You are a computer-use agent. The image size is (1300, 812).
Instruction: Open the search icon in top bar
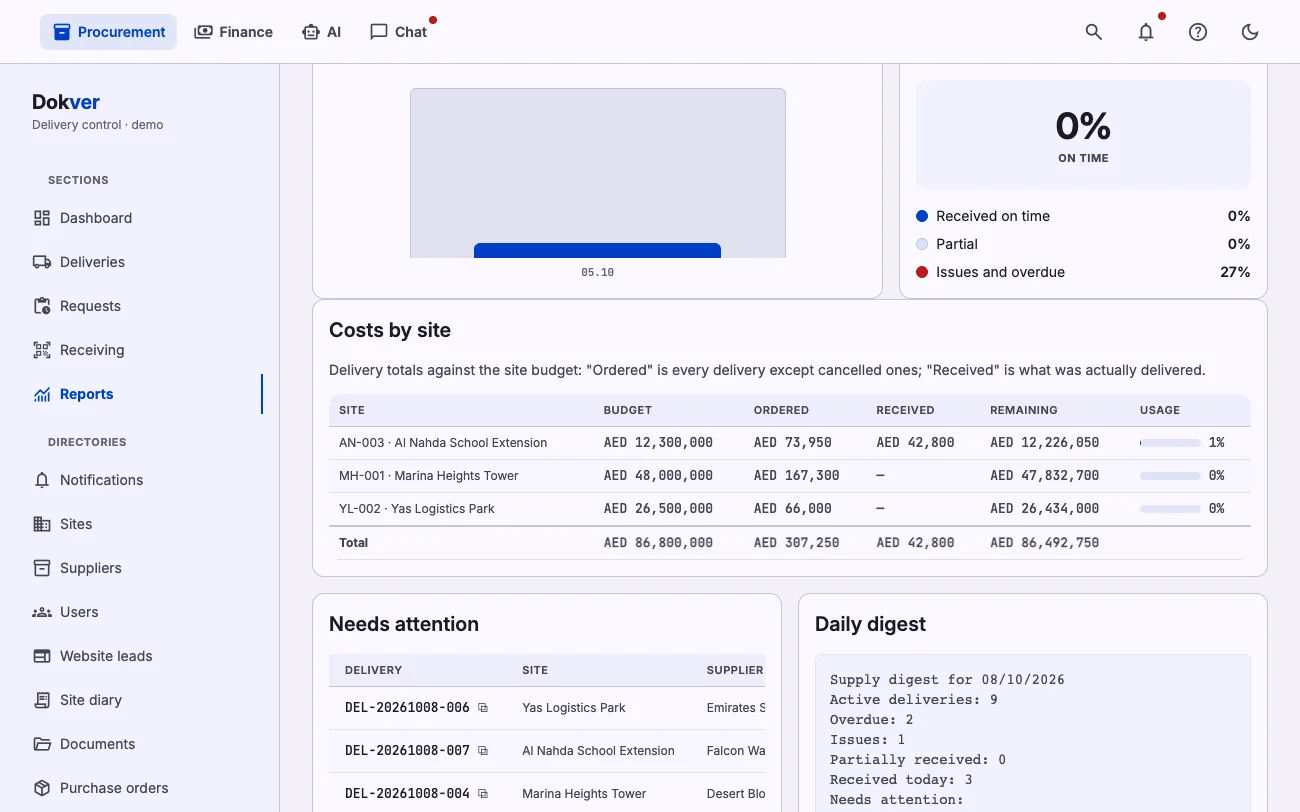pyautogui.click(x=1094, y=32)
